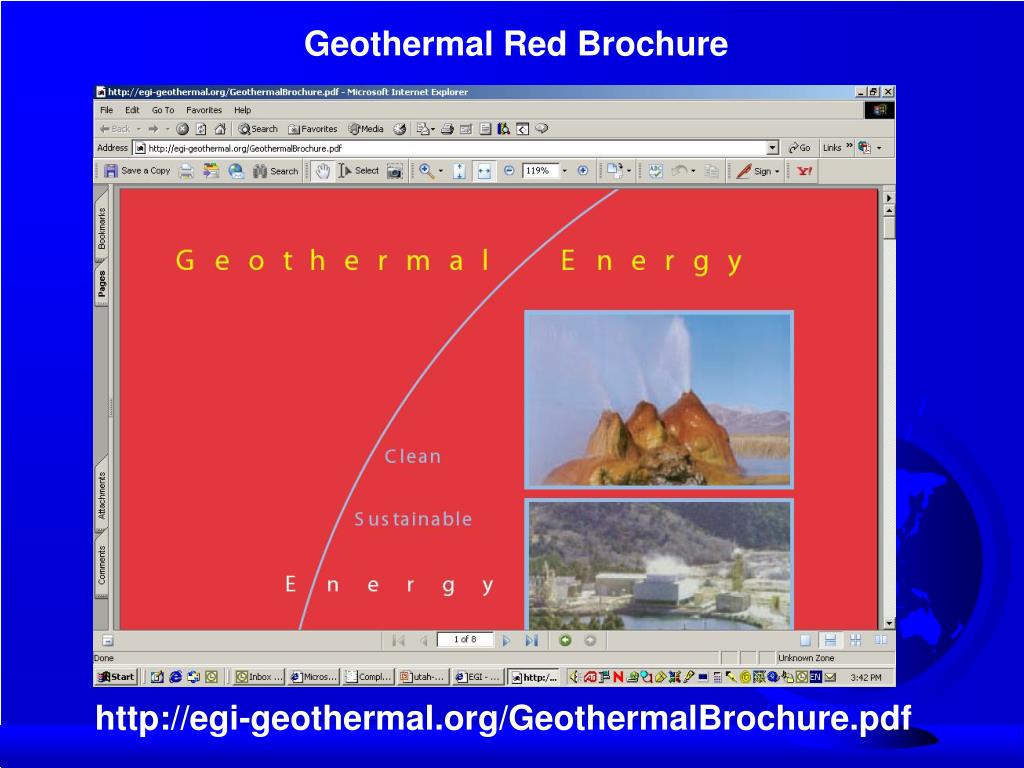
Task: Open the Edit menu
Action: pyautogui.click(x=133, y=110)
